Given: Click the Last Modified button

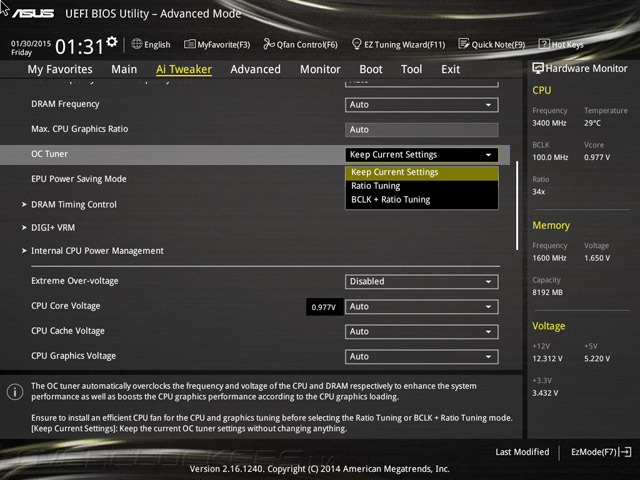Looking at the screenshot, I should [522, 452].
